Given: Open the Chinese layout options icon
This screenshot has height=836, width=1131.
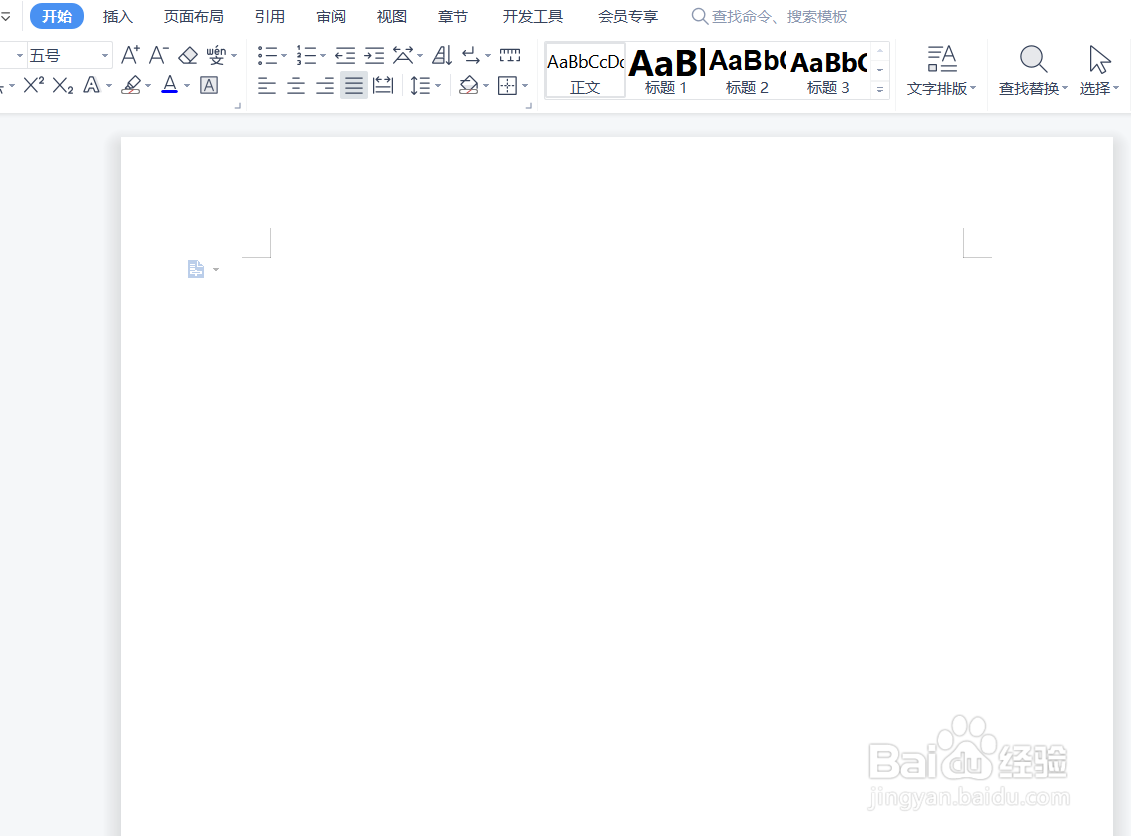Looking at the screenshot, I should (x=403, y=56).
